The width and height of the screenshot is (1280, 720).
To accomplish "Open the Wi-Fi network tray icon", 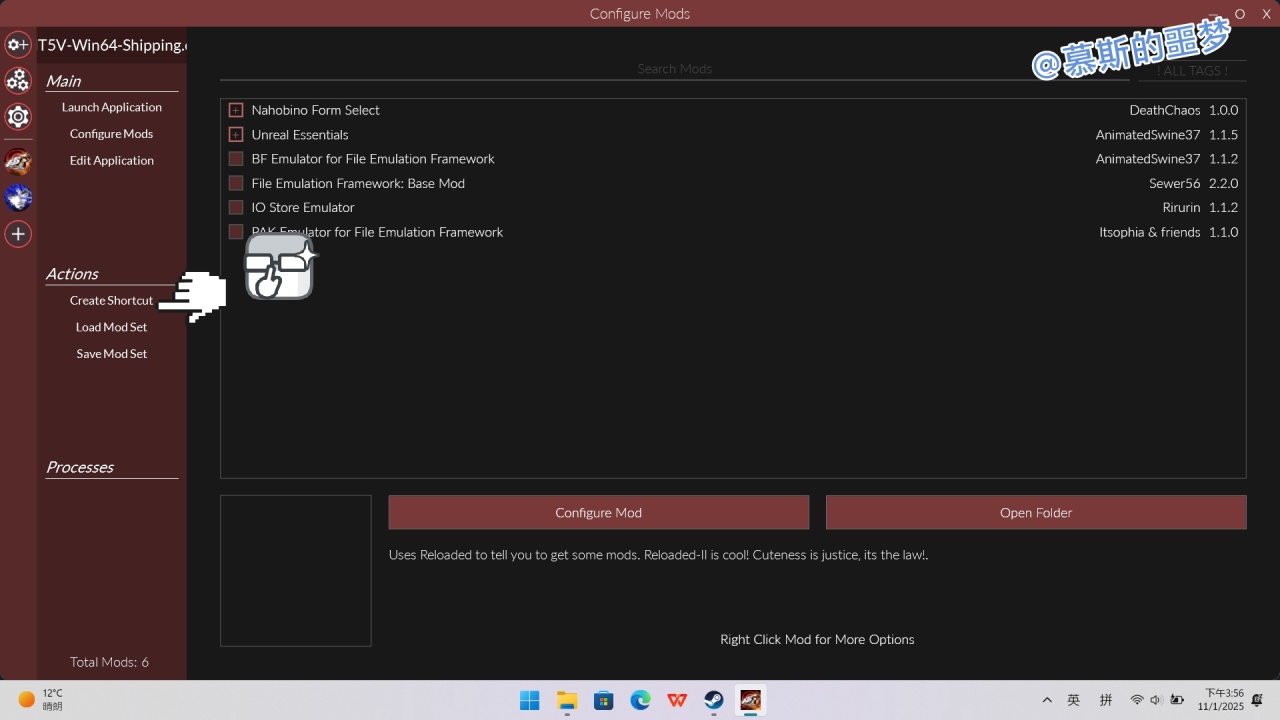I will 1137,700.
